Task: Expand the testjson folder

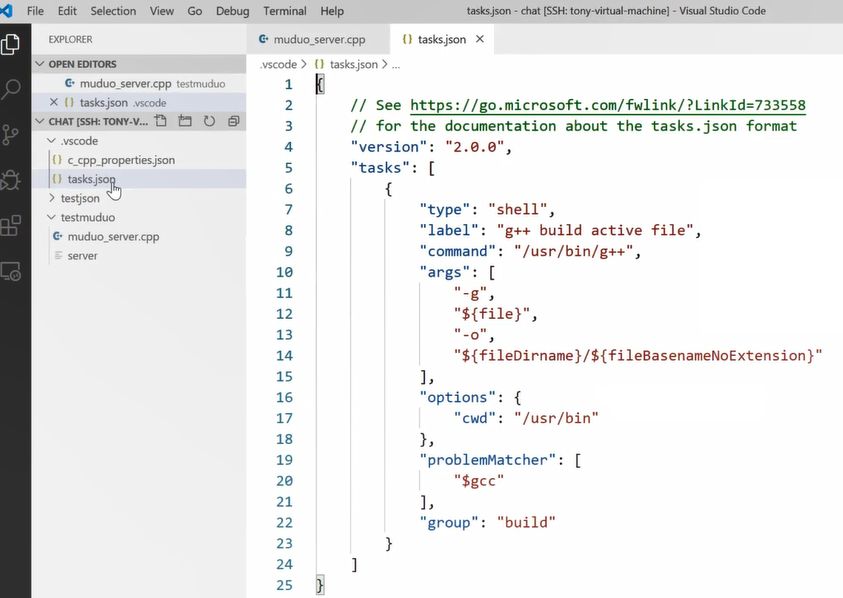Action: coord(79,198)
